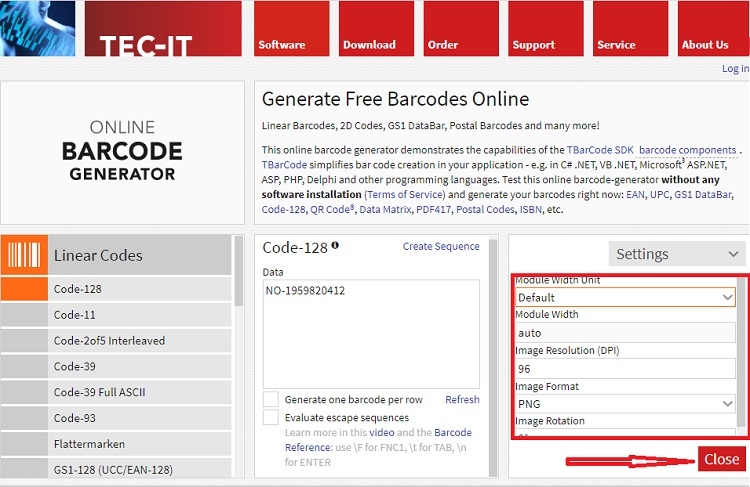Open the TBarCode SDK link
Image resolution: width=750 pixels, height=487 pixels.
coord(600,150)
